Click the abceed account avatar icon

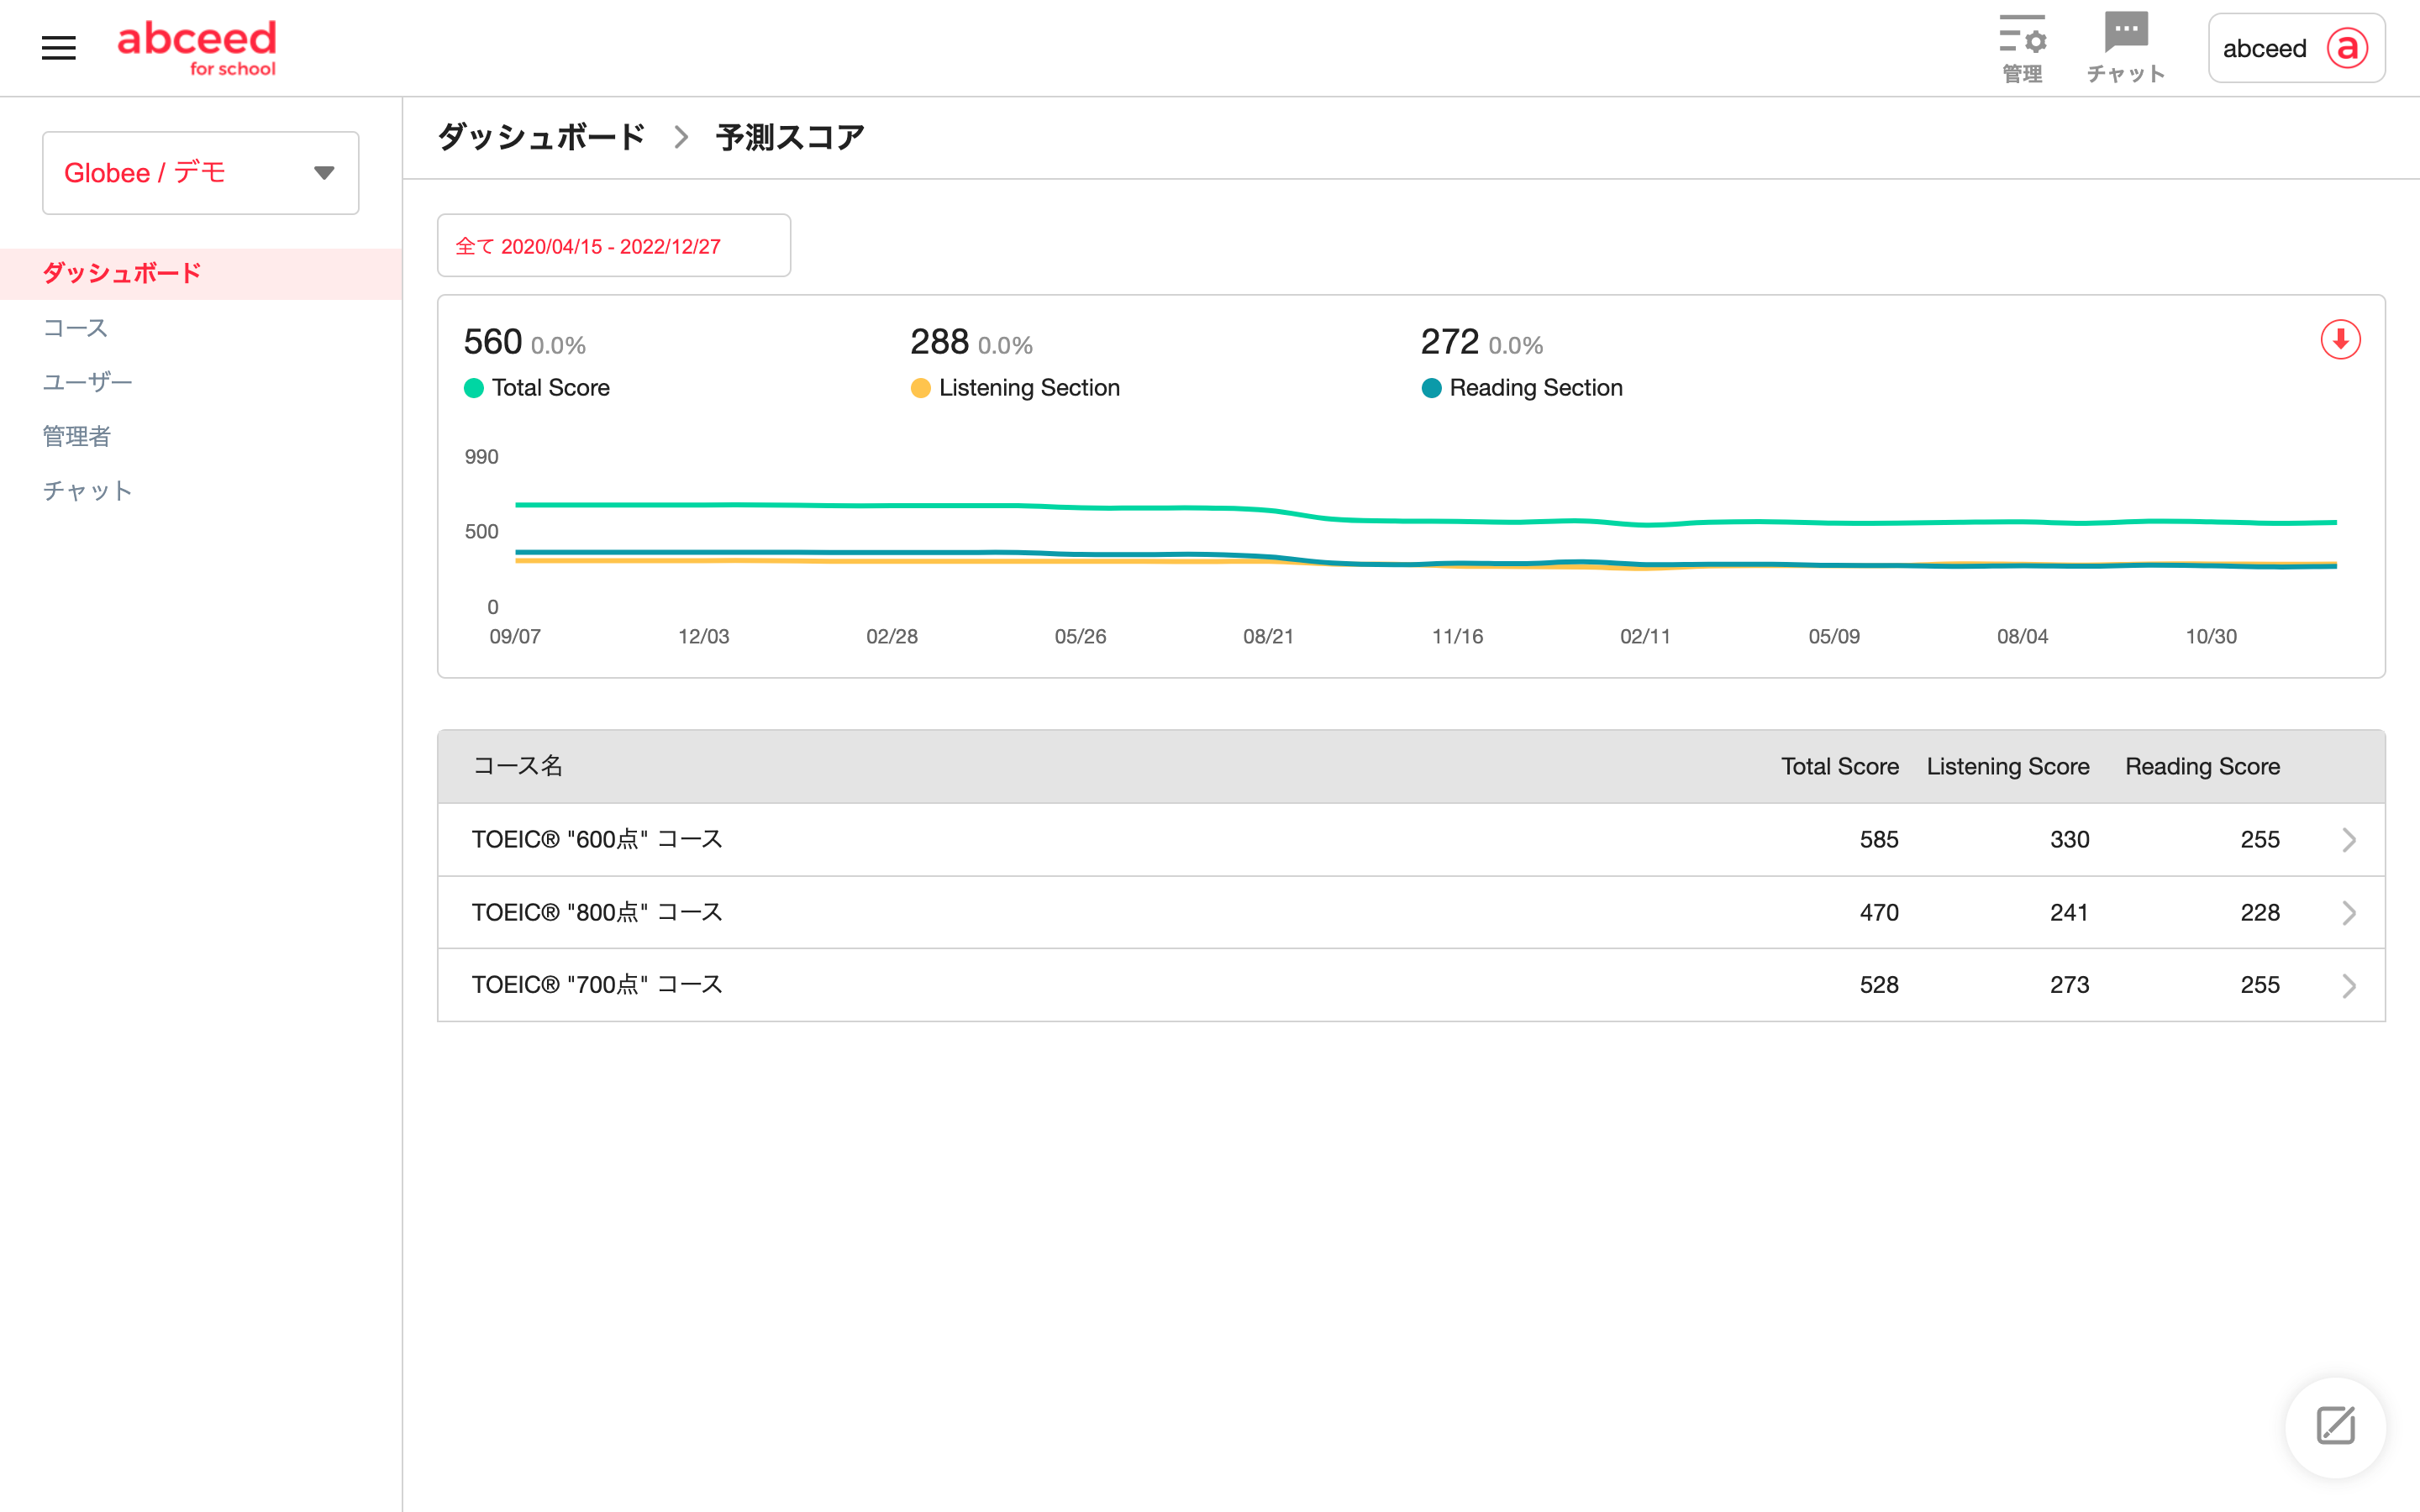pyautogui.click(x=2347, y=48)
